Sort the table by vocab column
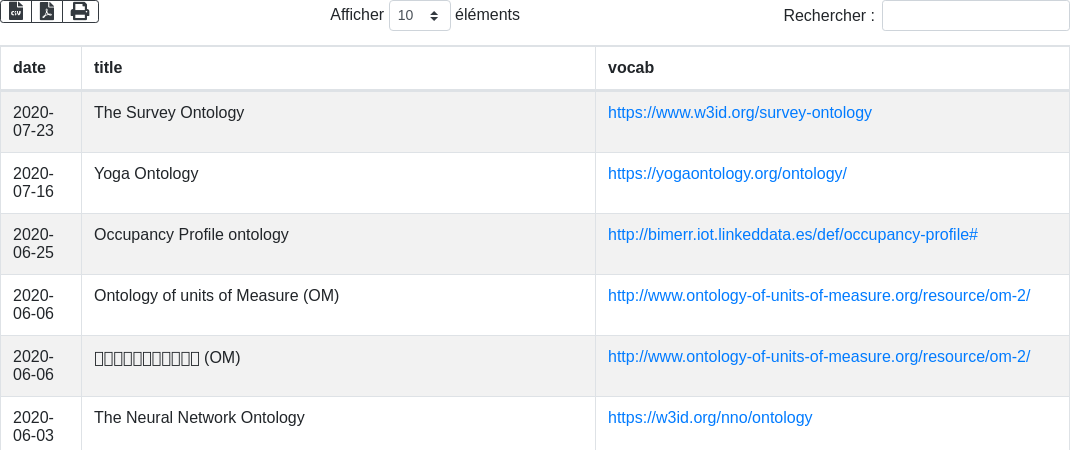Screen dimensions: 1070x450 click(833, 68)
